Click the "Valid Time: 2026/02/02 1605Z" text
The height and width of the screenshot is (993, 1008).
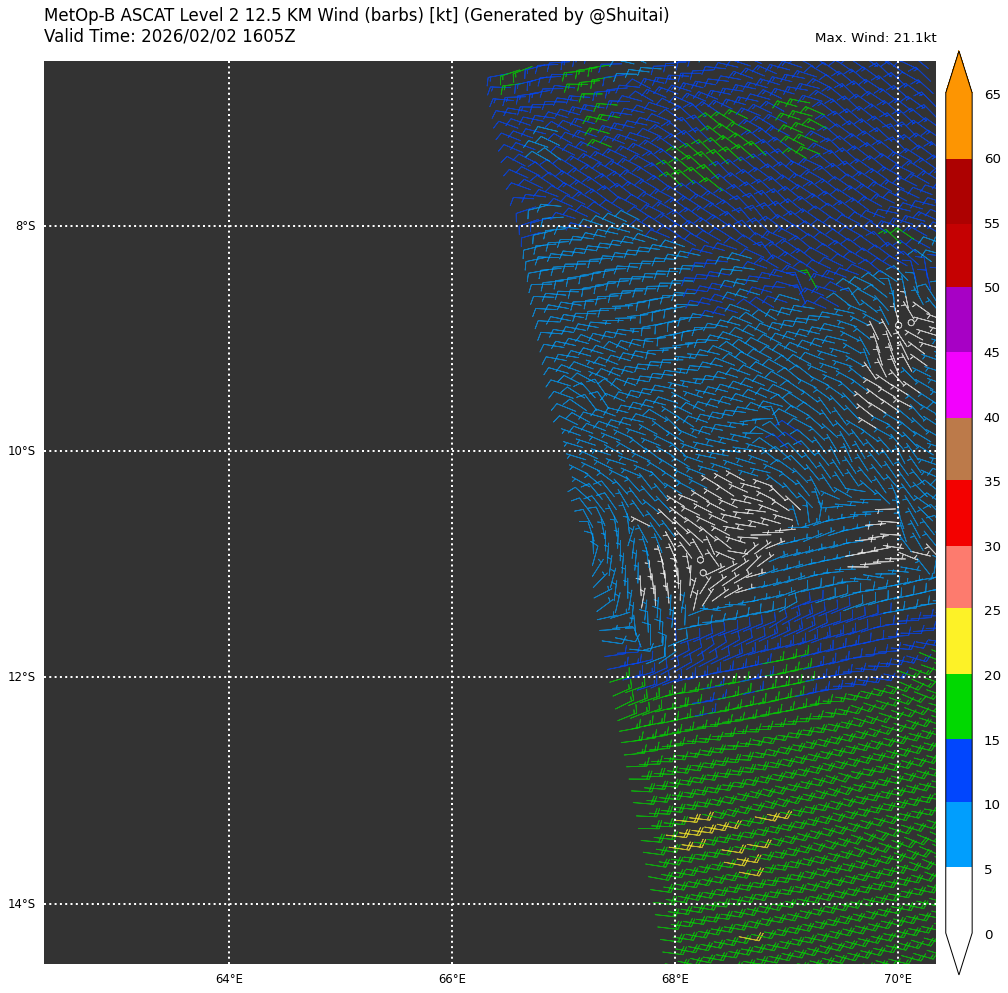(x=170, y=37)
